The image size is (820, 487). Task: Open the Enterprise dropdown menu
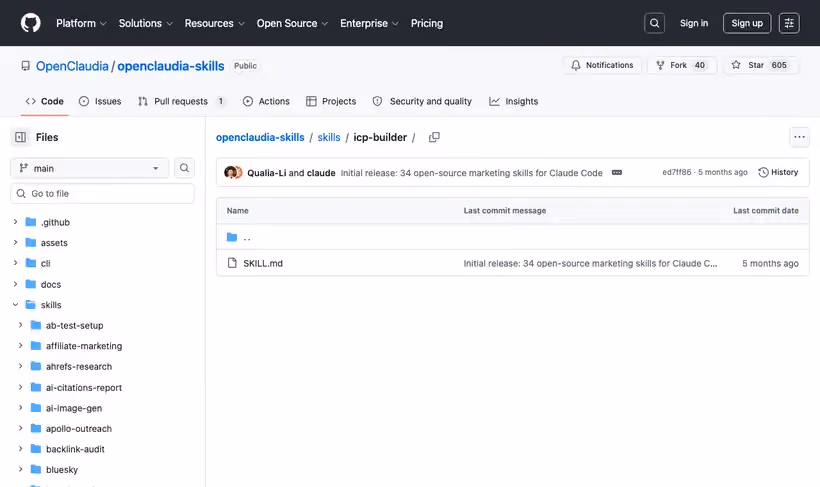[x=369, y=23]
